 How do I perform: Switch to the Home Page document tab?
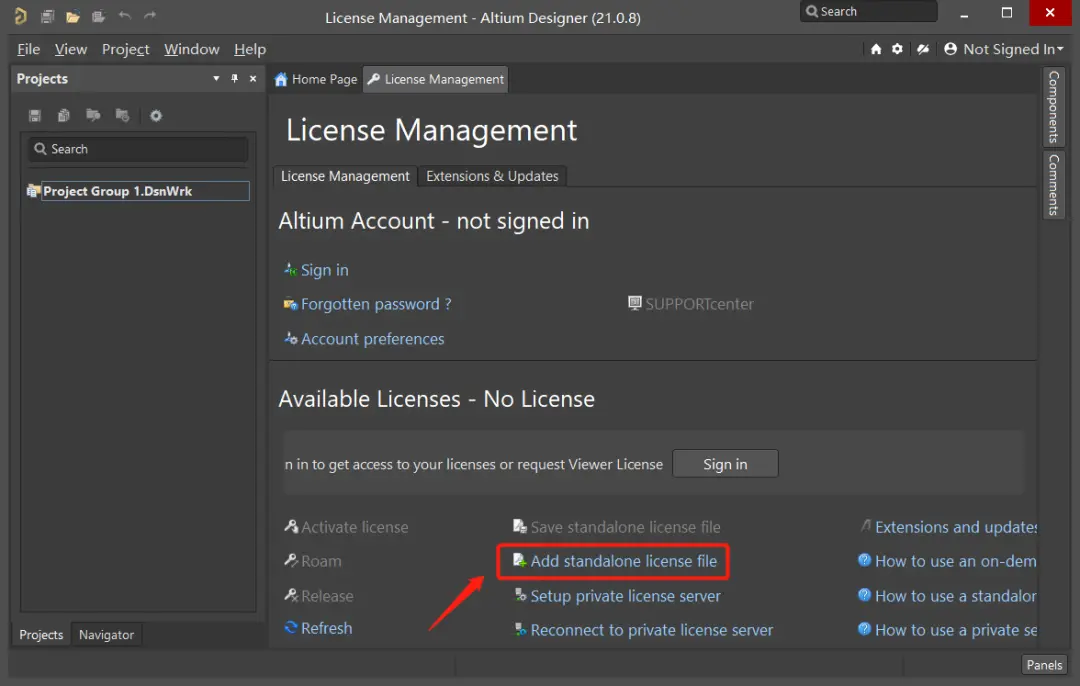click(x=316, y=79)
